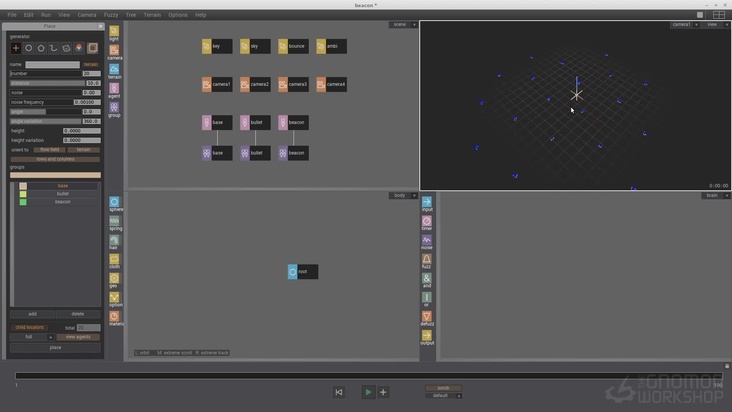Select the timer node icon
Viewport: 732px width, 412px height.
pos(427,222)
